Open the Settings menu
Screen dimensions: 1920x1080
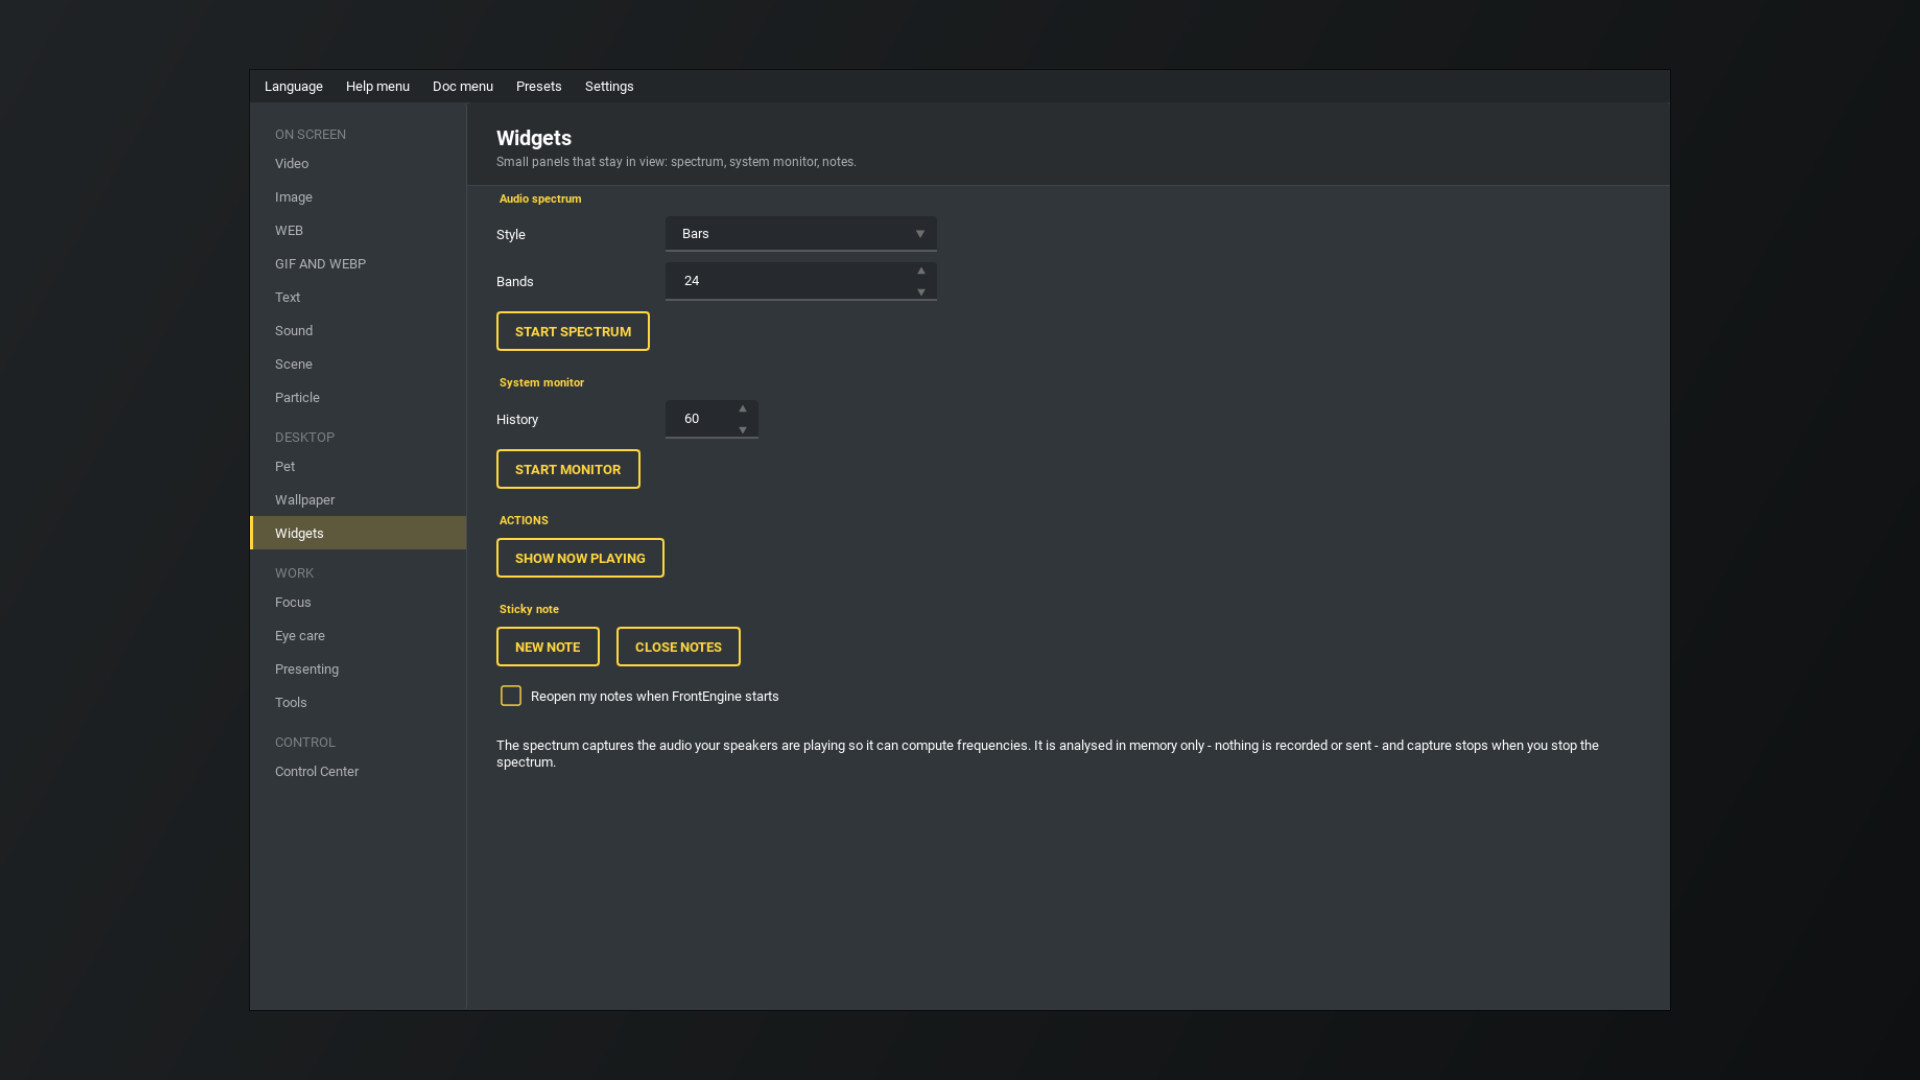point(608,86)
